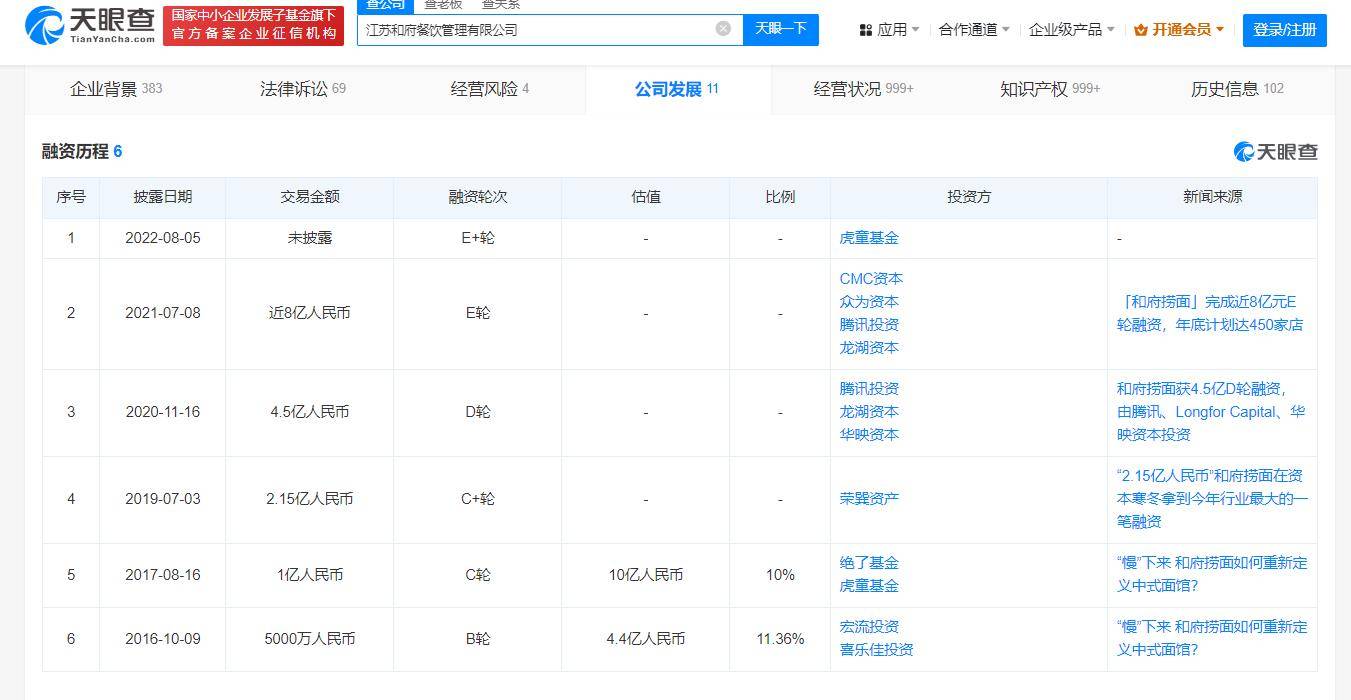Open the 企业级产品 dropdown menu
Screen dimensions: 1351x700
(x=1067, y=30)
